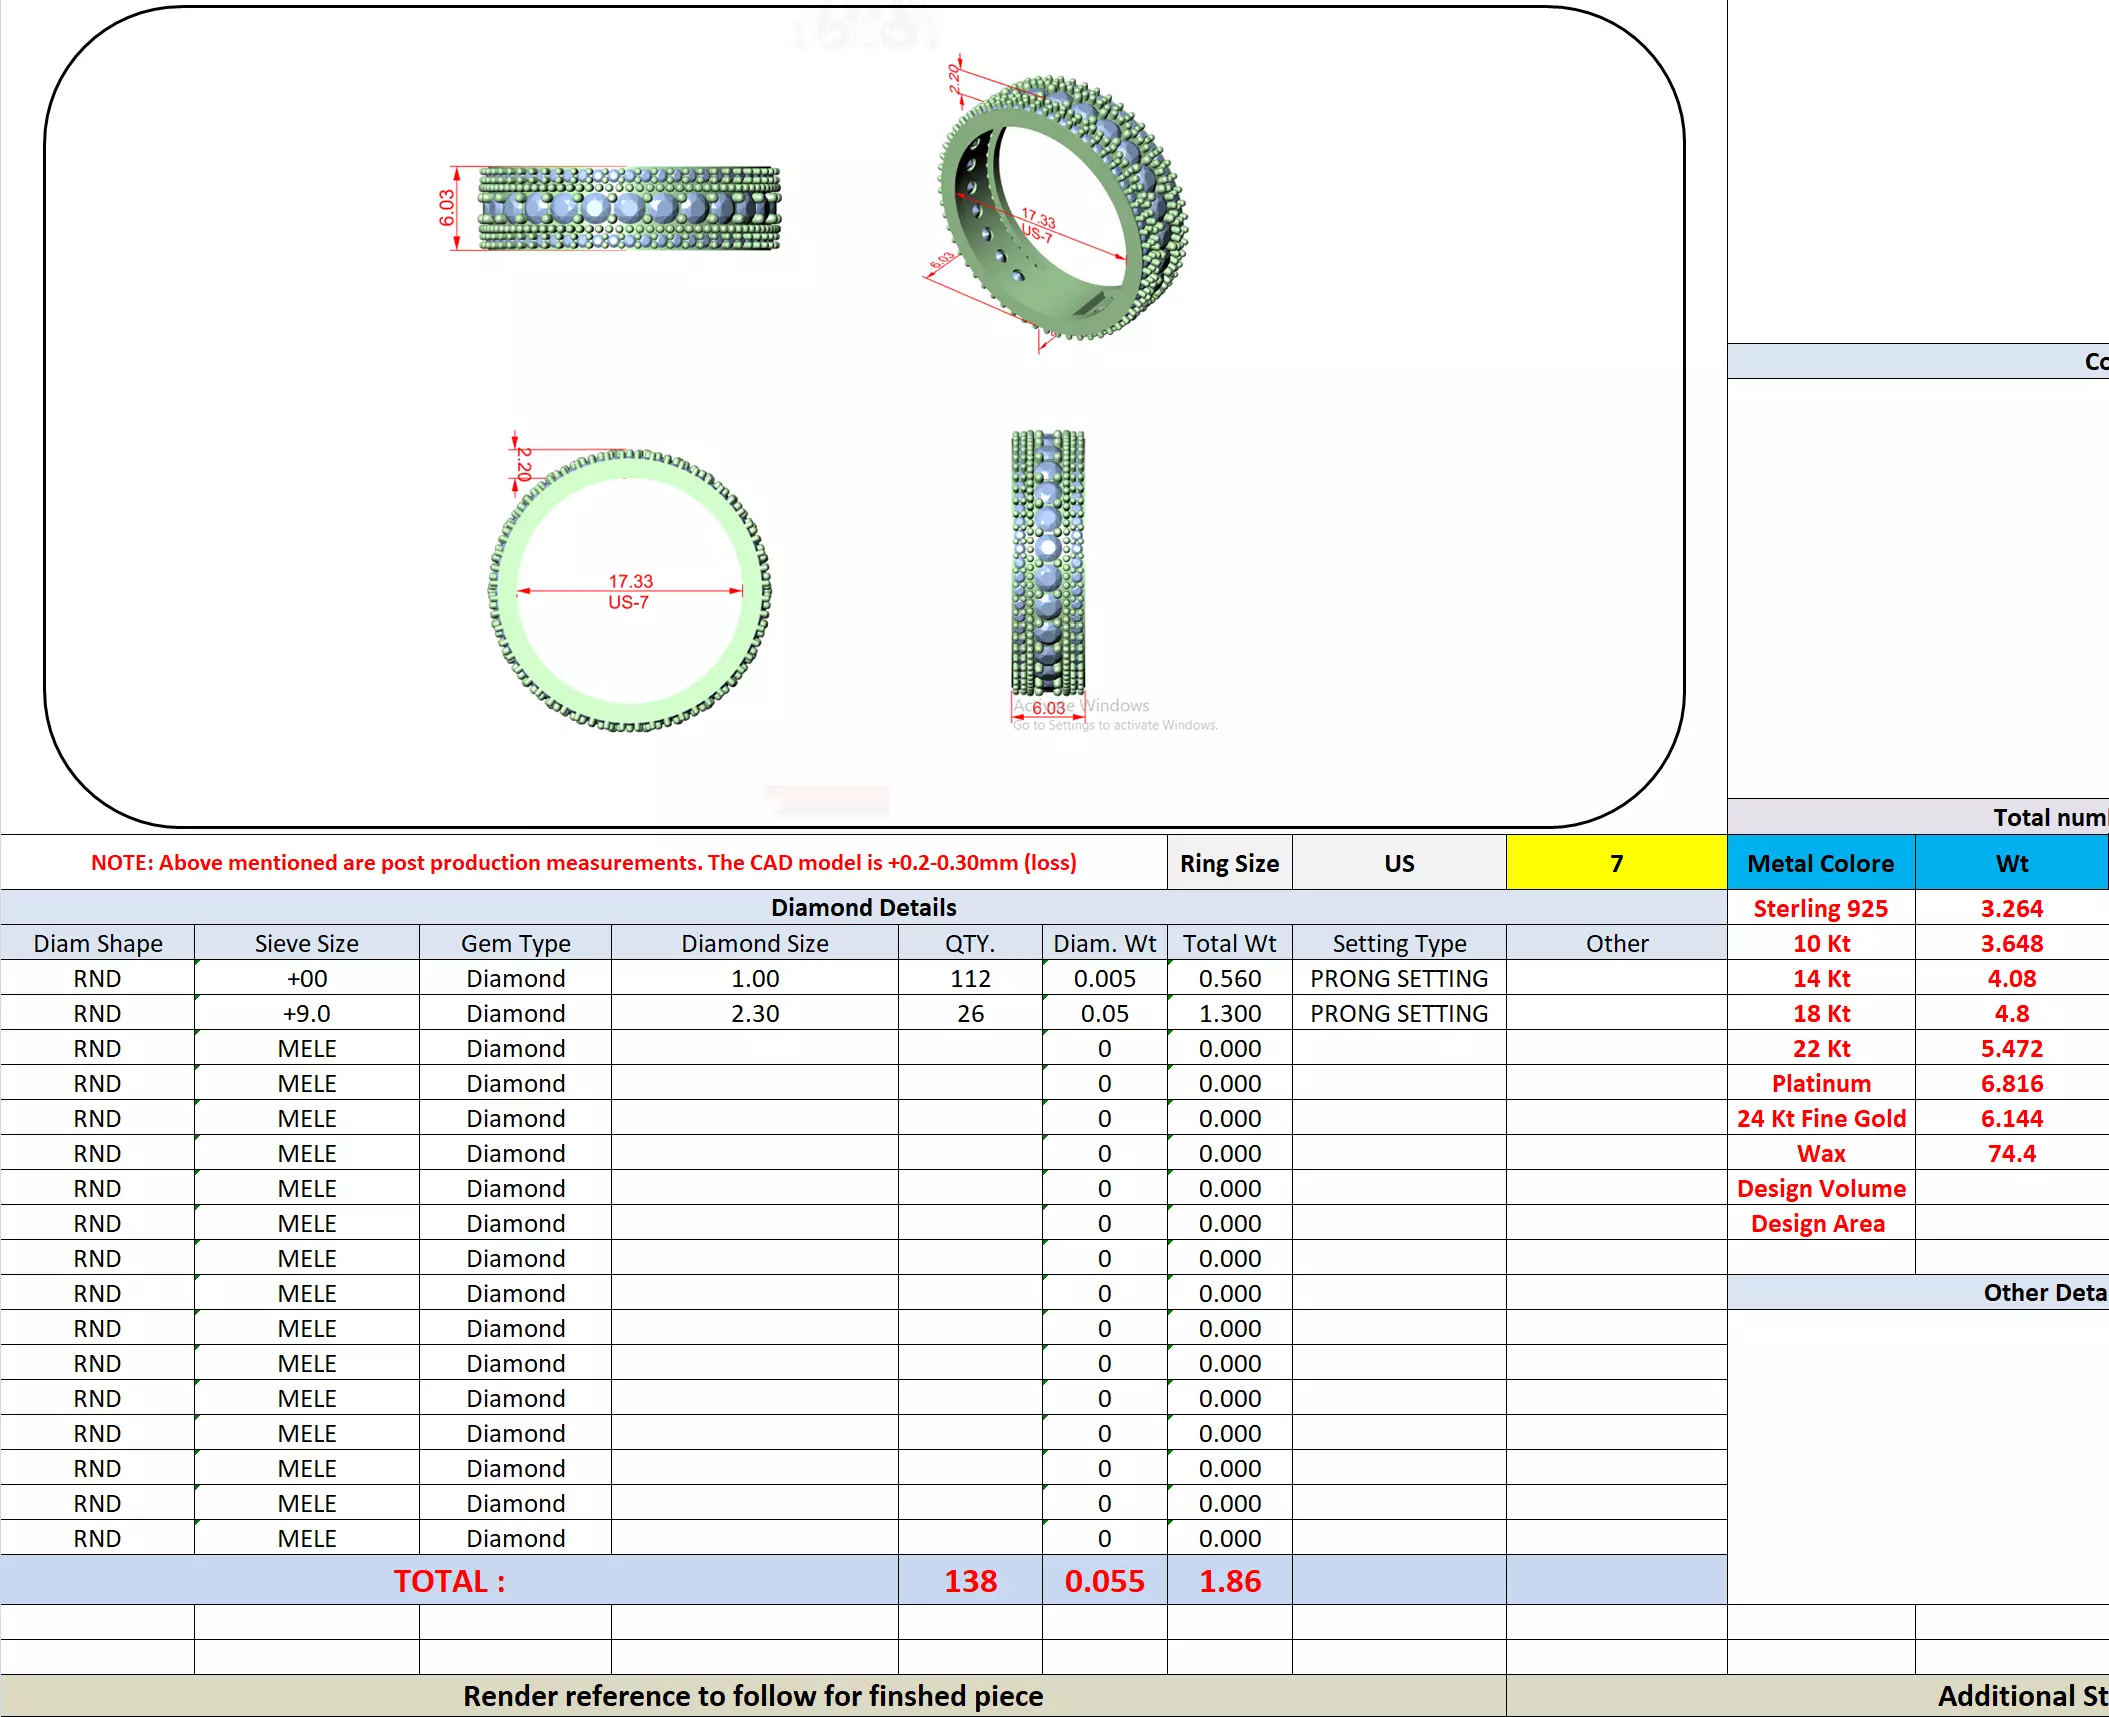Select first PRONG SETTING cell
The width and height of the screenshot is (2109, 1717).
1398,978
